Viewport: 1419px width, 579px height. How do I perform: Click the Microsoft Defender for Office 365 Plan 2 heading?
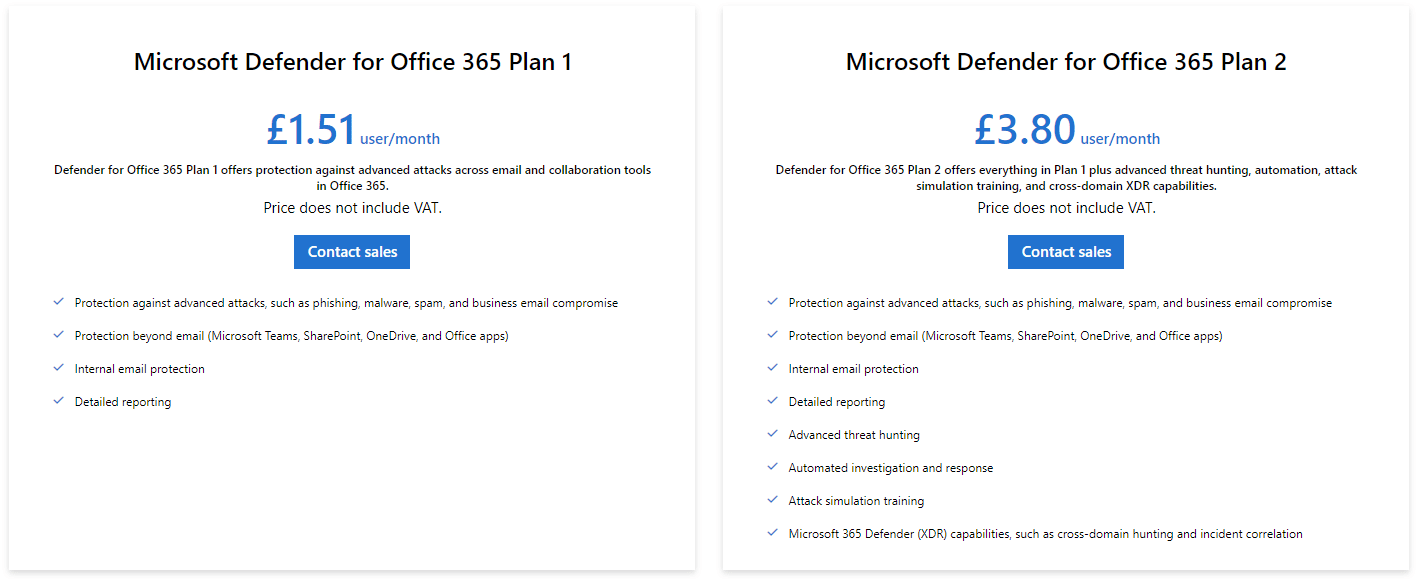1066,61
